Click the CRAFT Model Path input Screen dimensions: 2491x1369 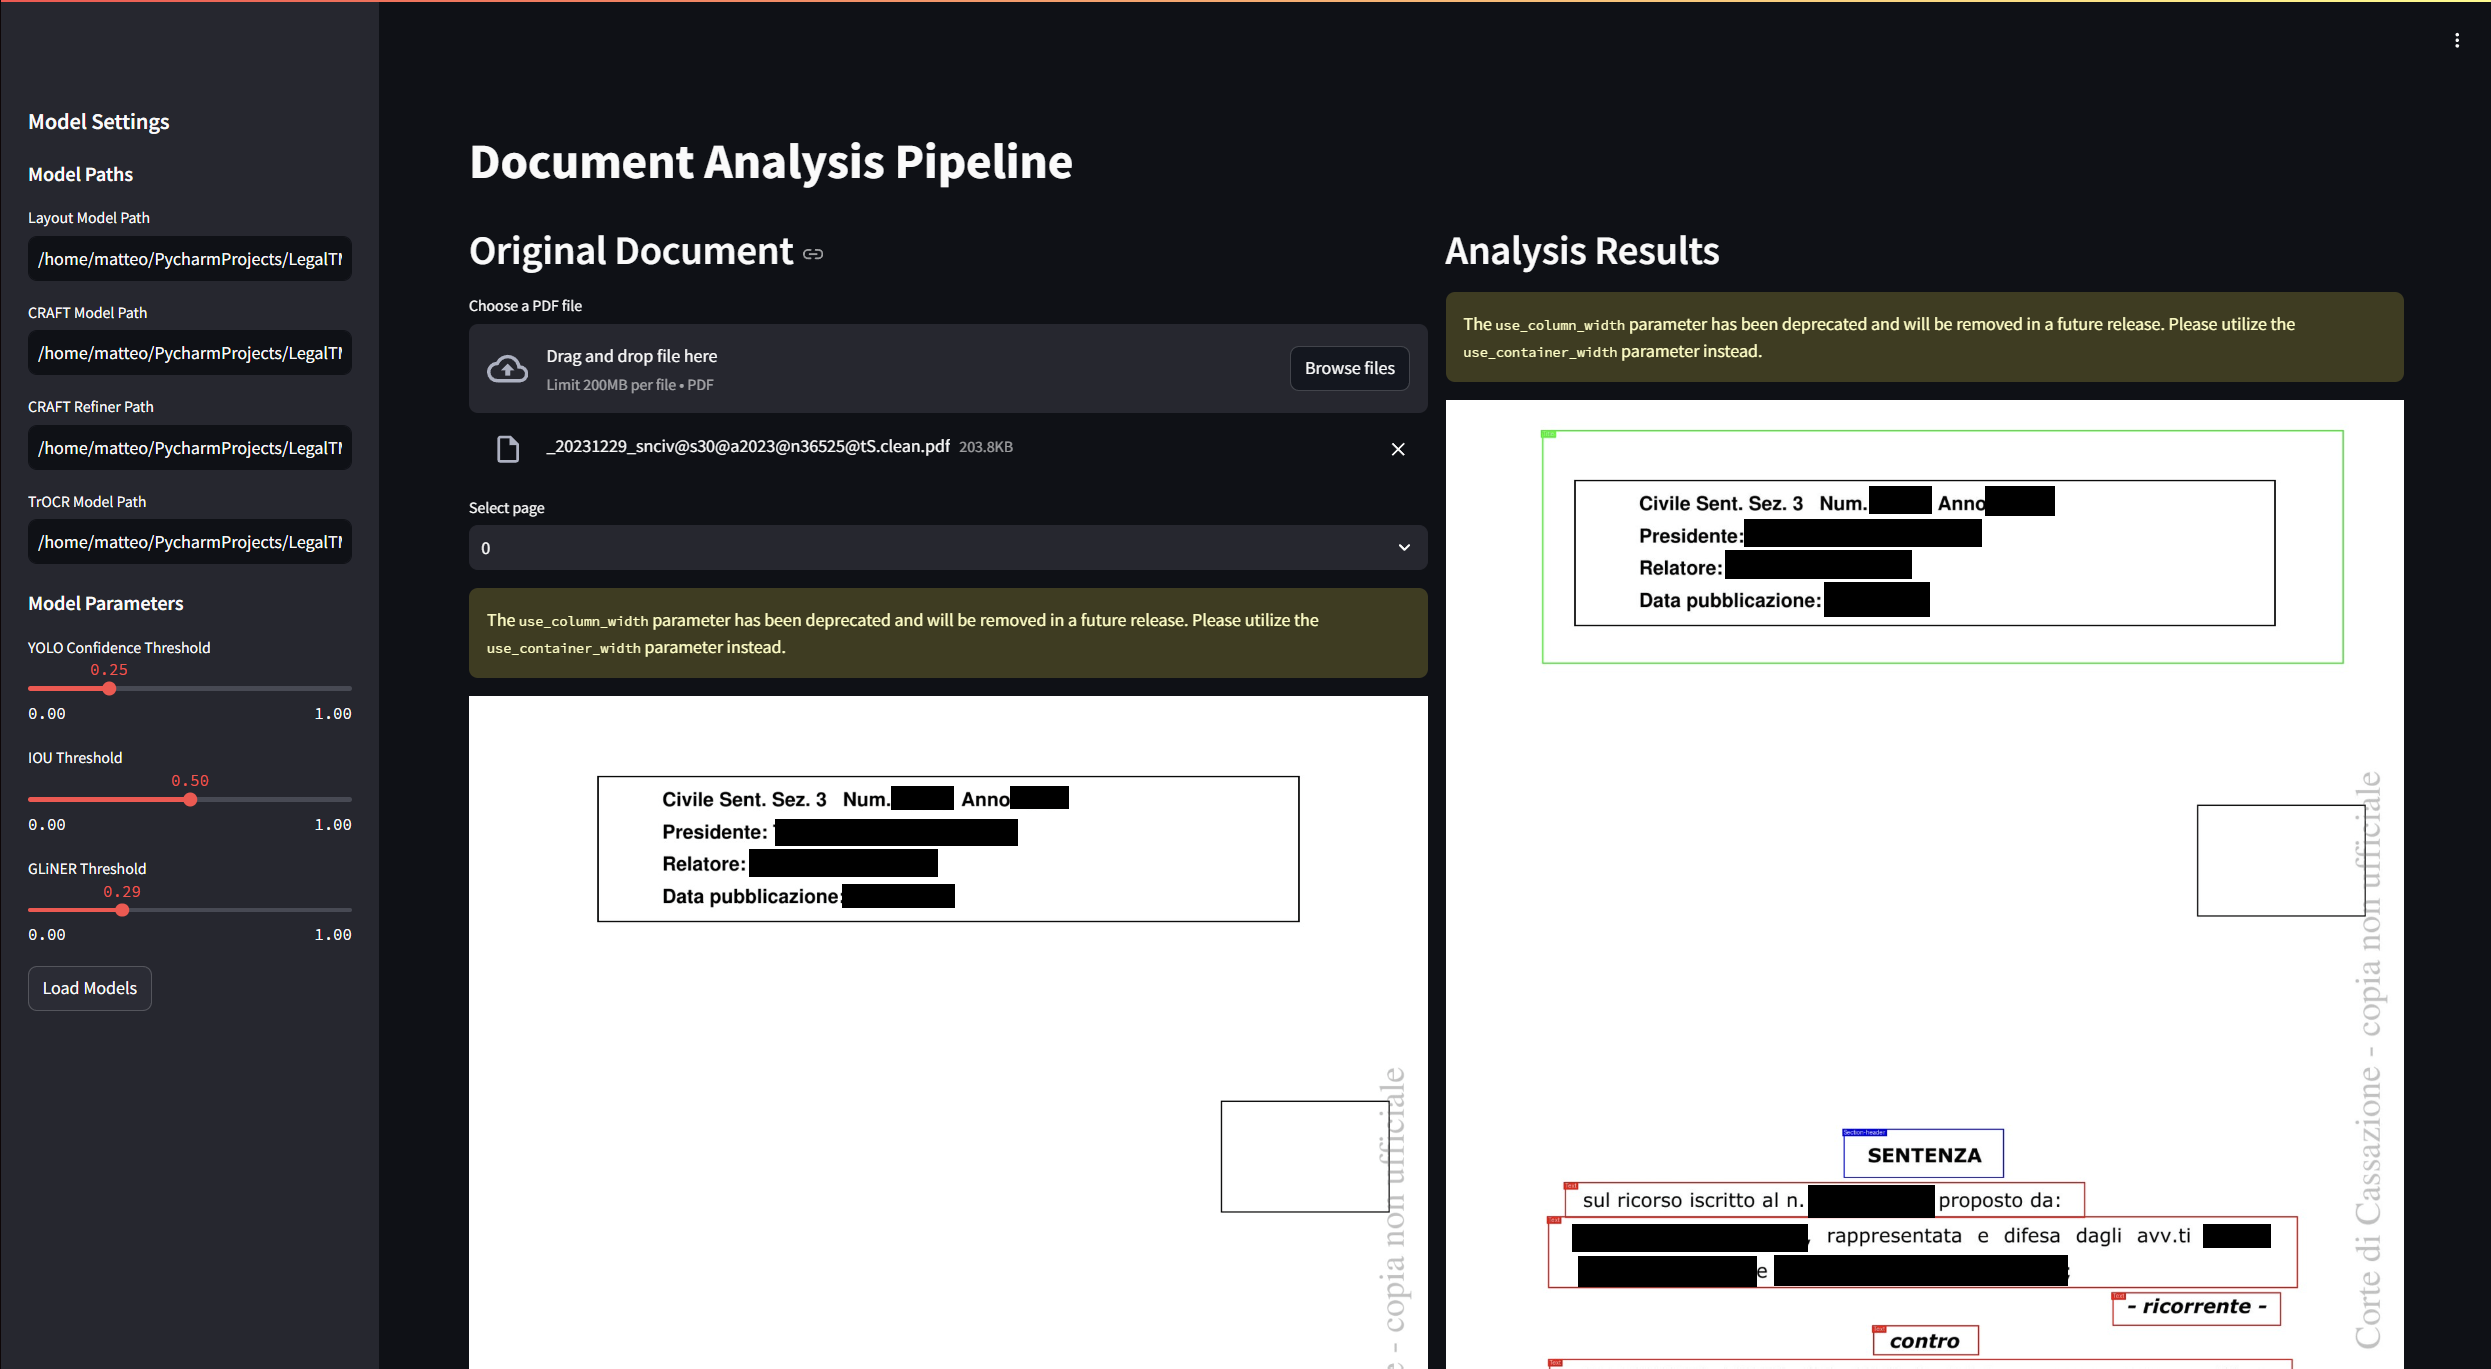pos(189,353)
